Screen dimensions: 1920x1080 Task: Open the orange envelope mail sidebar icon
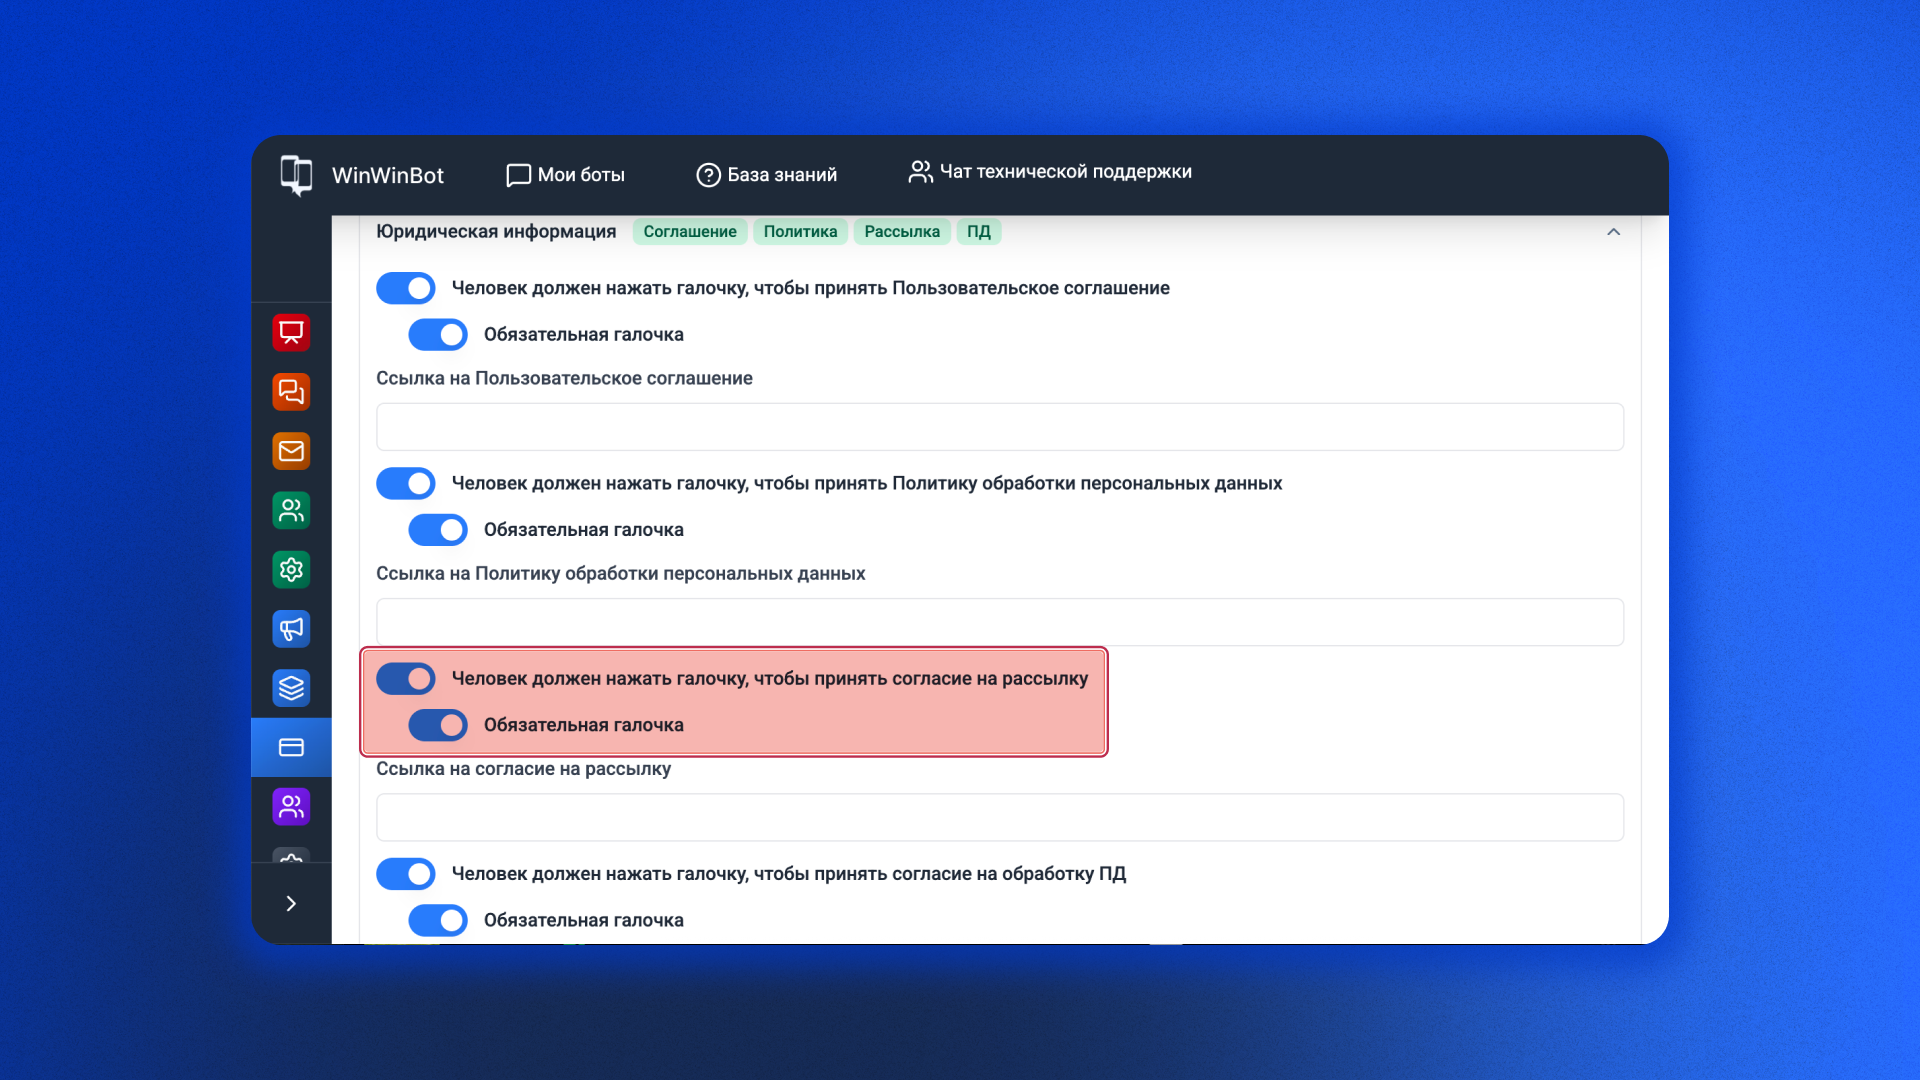coord(291,451)
